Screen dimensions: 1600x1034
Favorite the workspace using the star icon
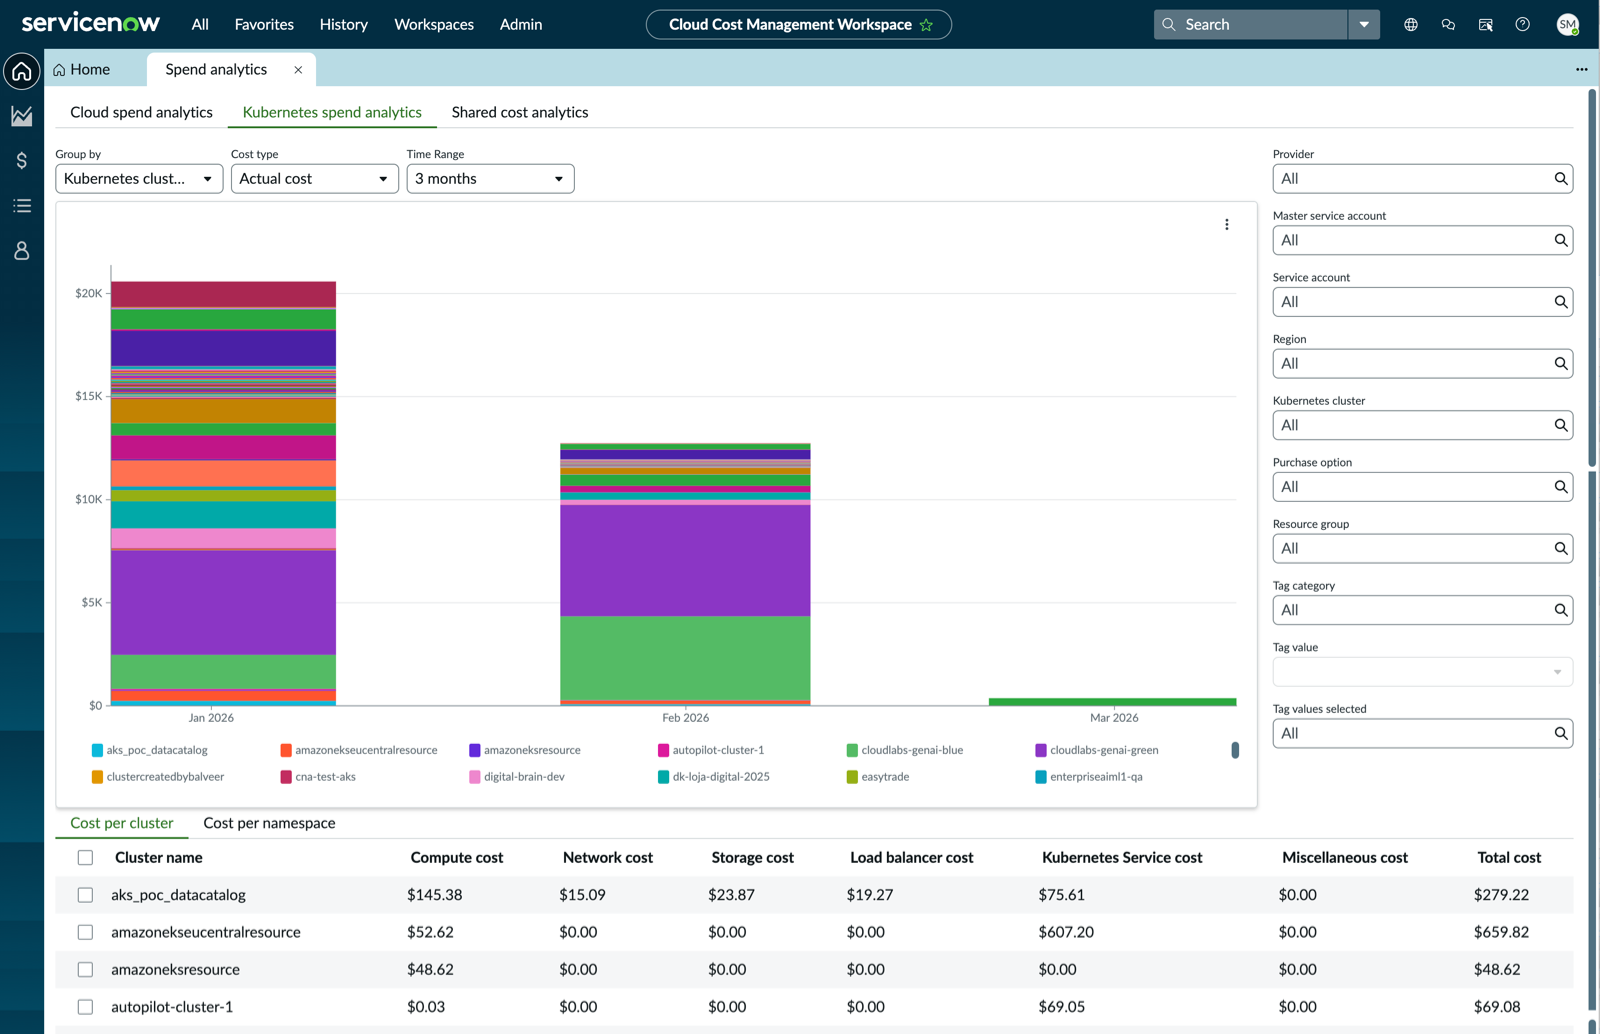[x=926, y=25]
